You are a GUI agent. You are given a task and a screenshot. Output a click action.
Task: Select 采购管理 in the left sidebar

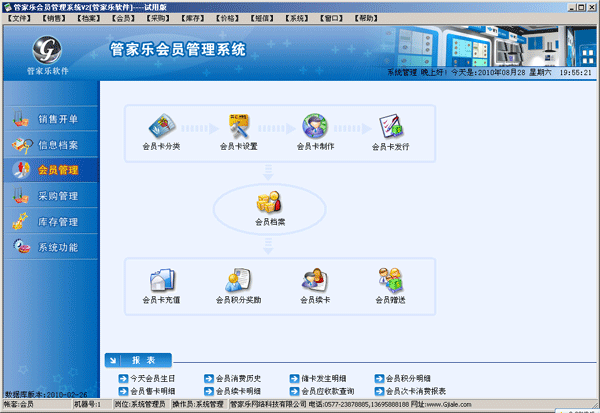click(51, 196)
